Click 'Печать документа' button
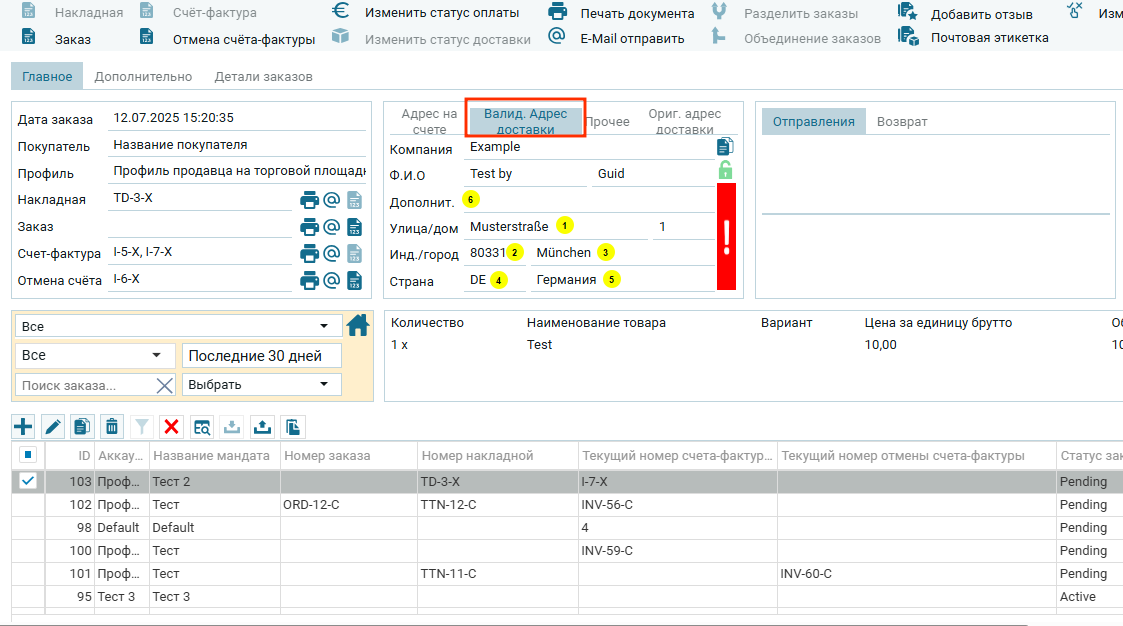This screenshot has height=626, width=1123. click(636, 14)
